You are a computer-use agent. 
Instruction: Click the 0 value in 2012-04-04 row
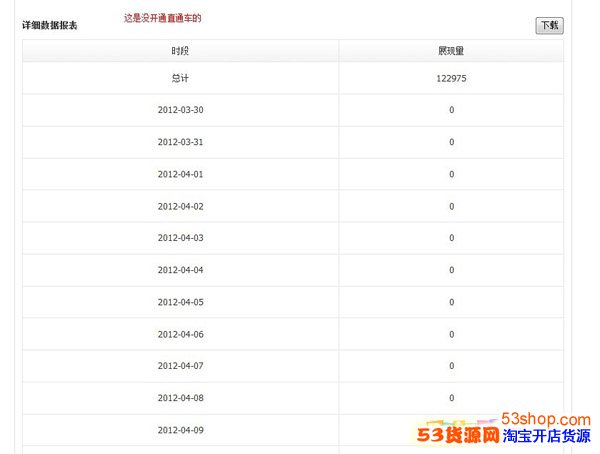click(452, 270)
